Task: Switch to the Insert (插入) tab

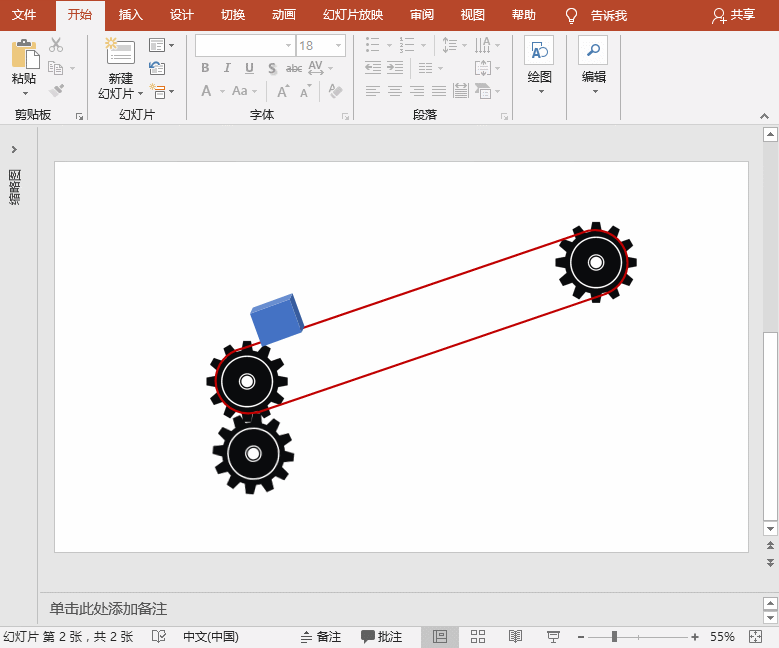Action: pyautogui.click(x=131, y=15)
